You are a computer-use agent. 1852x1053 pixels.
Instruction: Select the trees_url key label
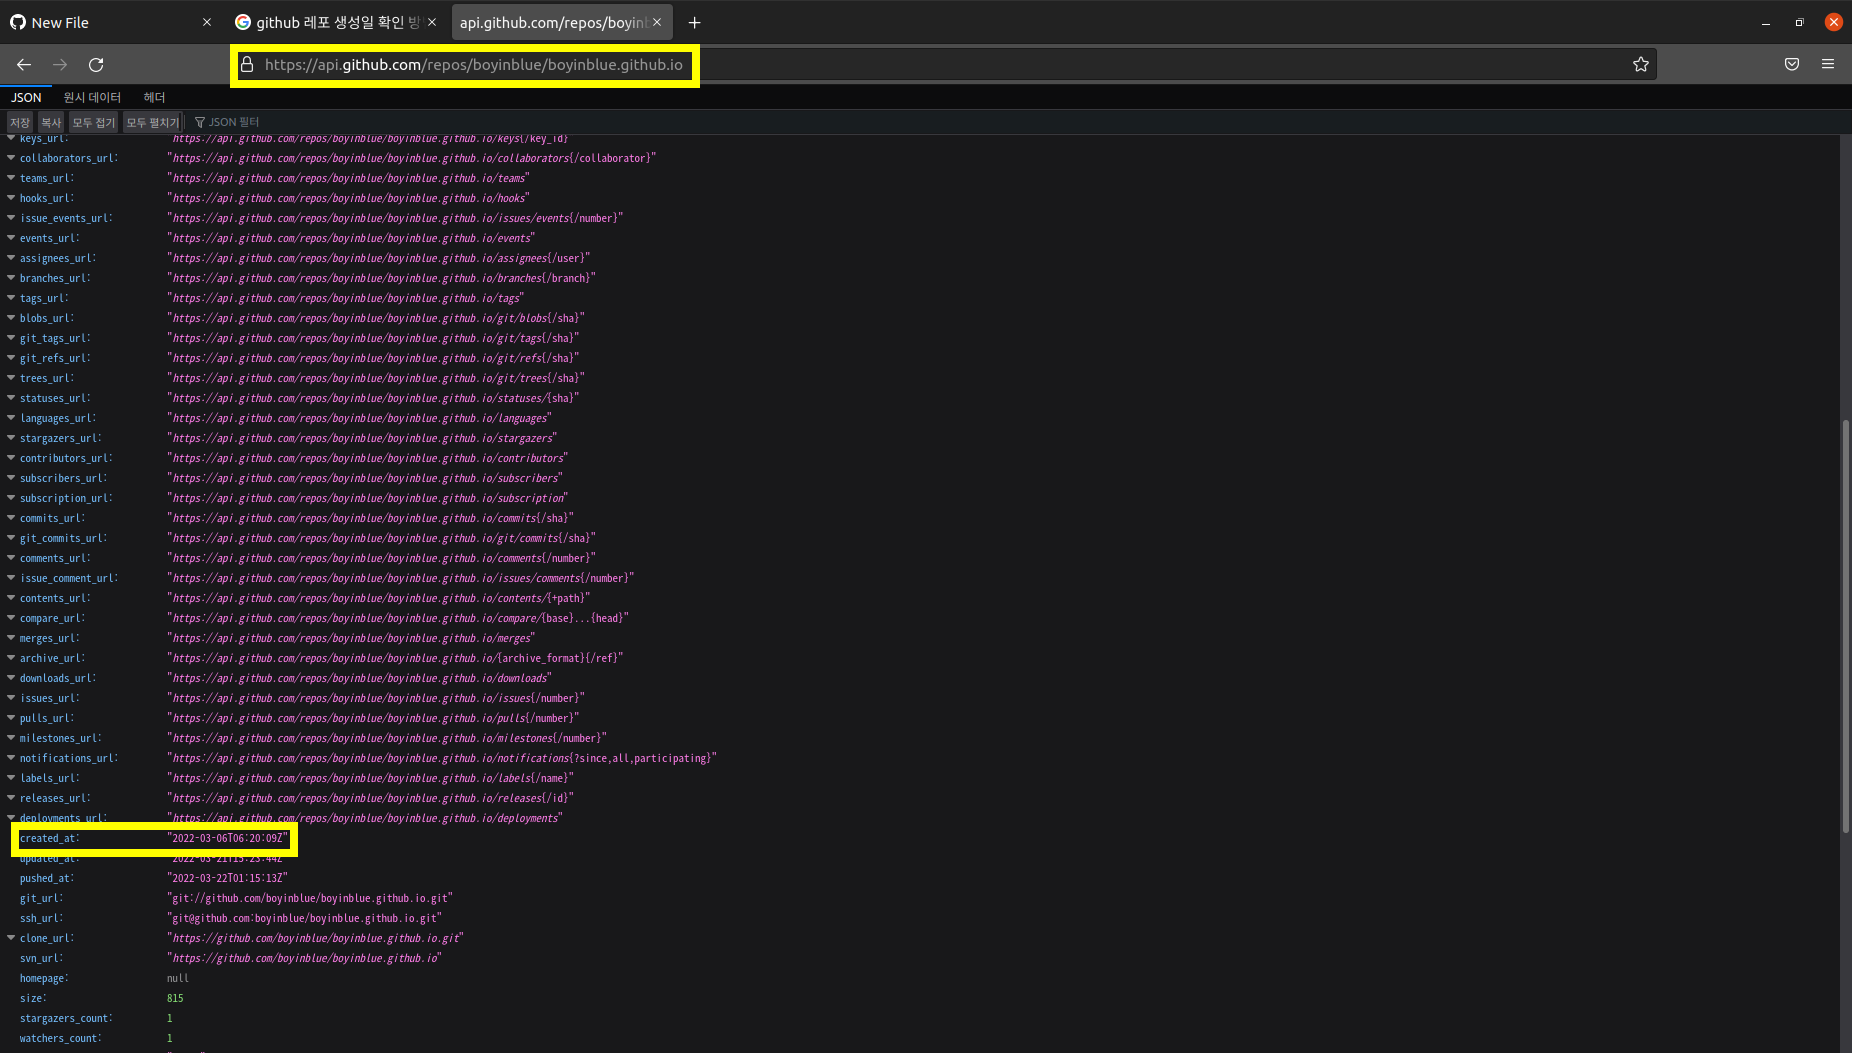click(x=46, y=378)
